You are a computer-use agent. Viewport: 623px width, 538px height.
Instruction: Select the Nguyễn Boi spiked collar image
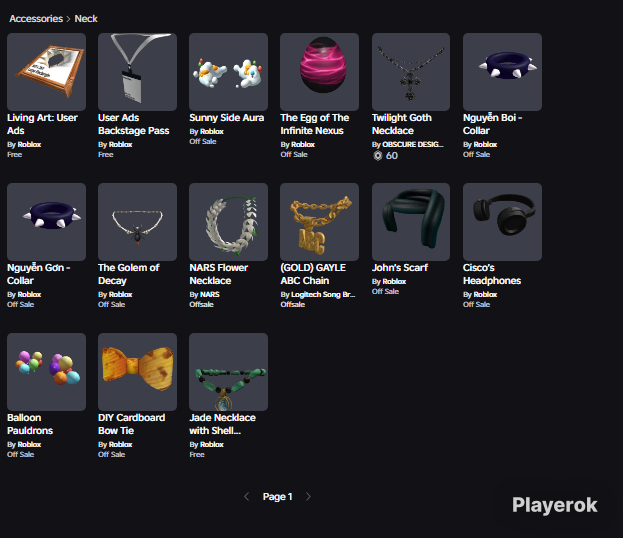(x=502, y=72)
